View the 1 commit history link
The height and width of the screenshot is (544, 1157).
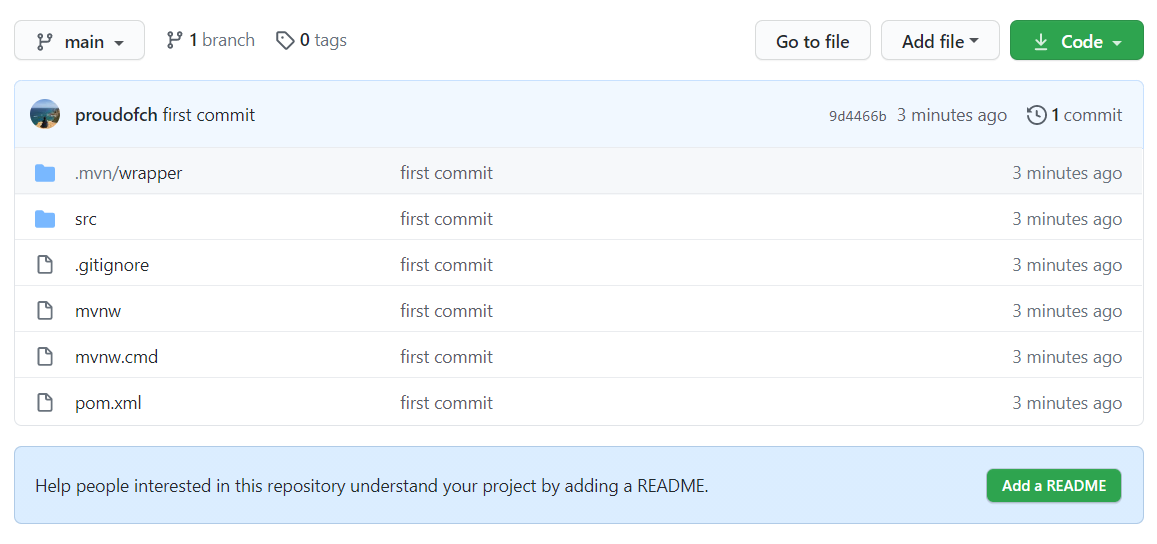pos(1075,115)
